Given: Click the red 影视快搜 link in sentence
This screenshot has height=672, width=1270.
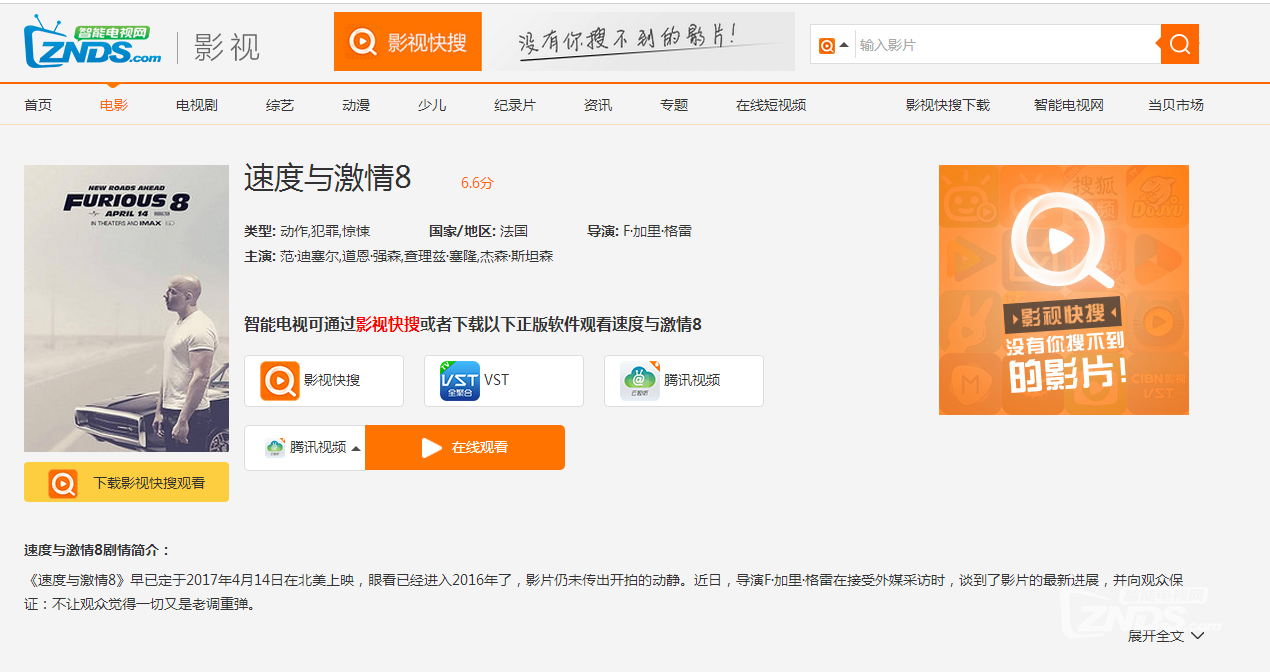Looking at the screenshot, I should point(388,324).
